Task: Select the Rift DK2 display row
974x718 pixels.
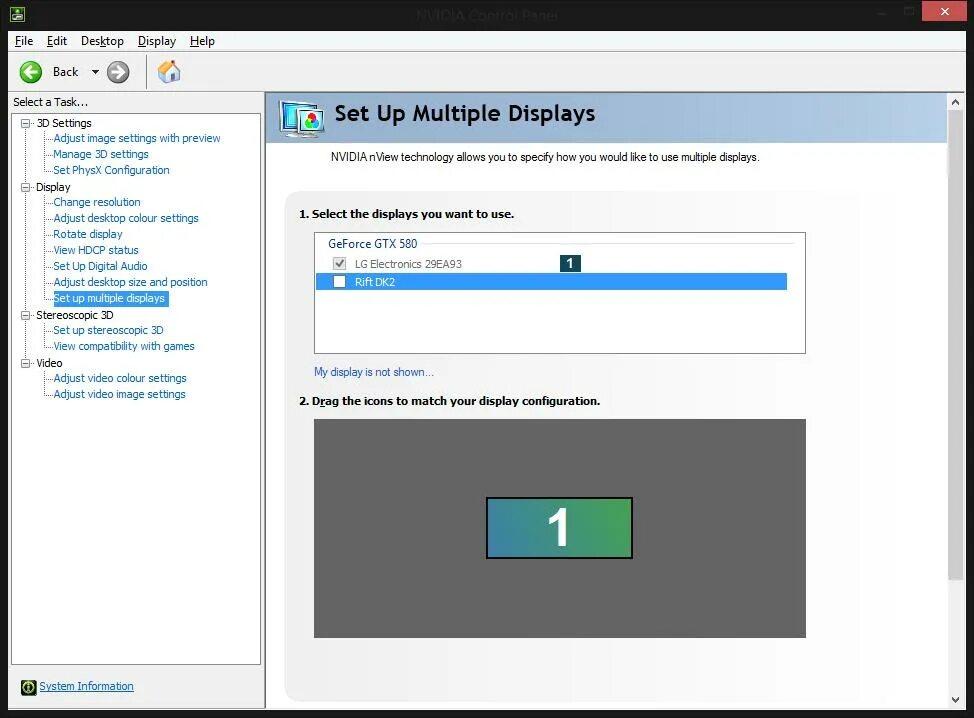Action: (x=551, y=281)
